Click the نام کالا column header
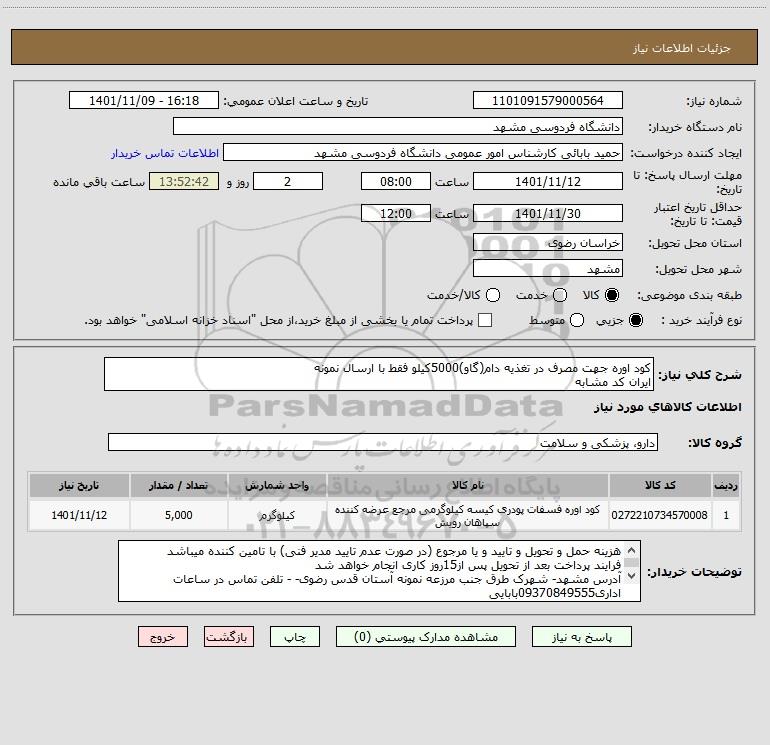 tap(468, 485)
